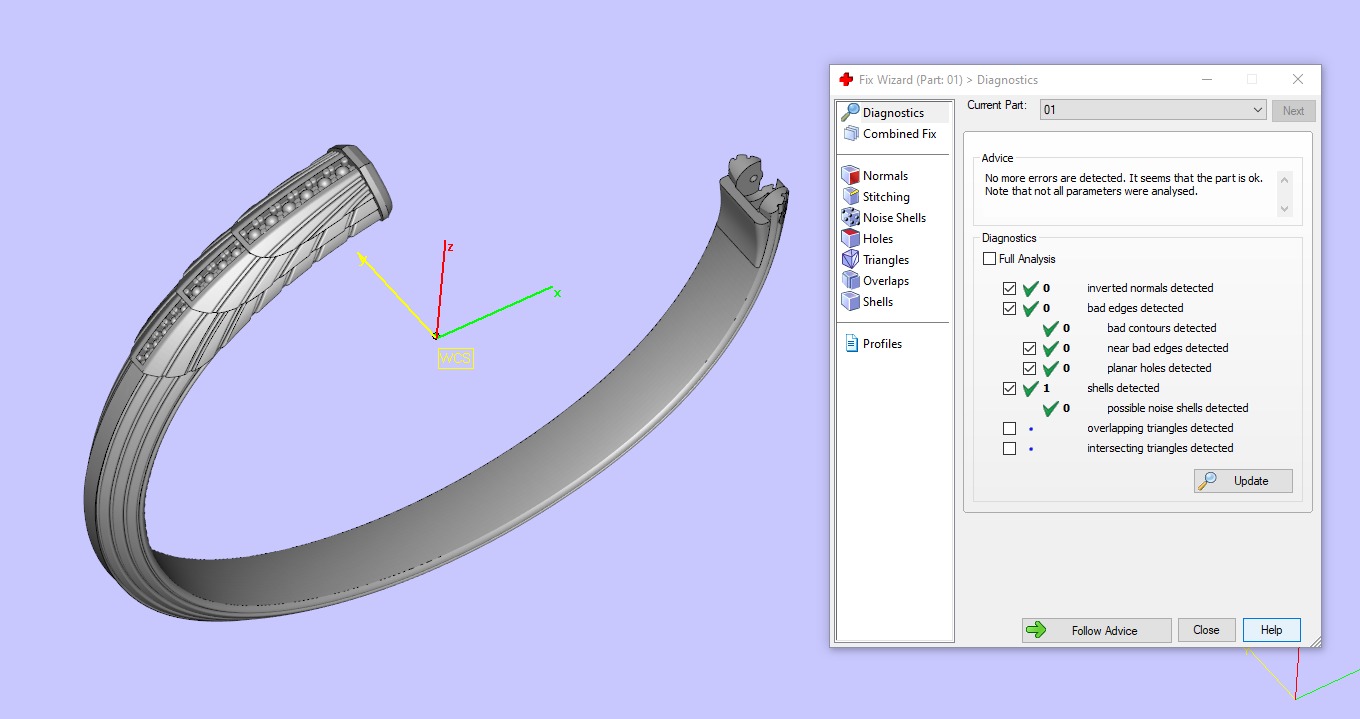Click the Combined Fix cube icon
This screenshot has width=1360, height=719.
851,134
